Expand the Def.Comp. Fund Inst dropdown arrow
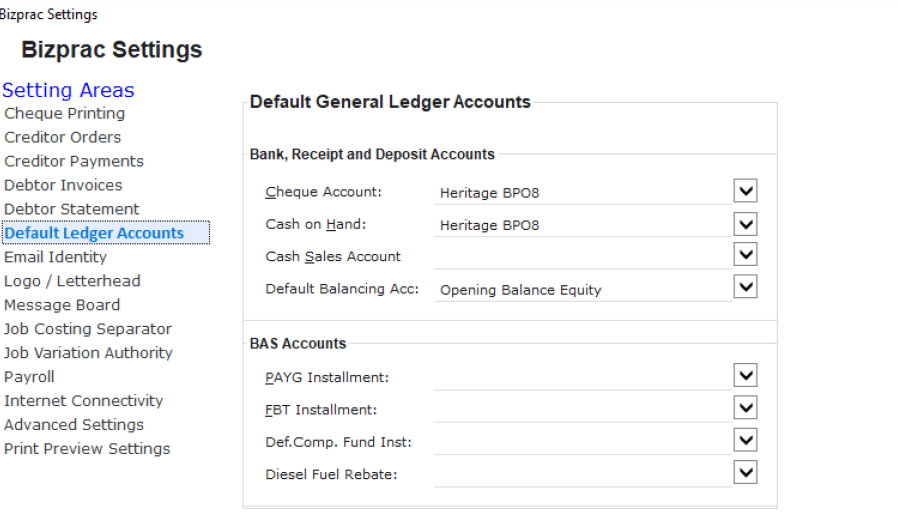898x530 pixels. pos(745,440)
